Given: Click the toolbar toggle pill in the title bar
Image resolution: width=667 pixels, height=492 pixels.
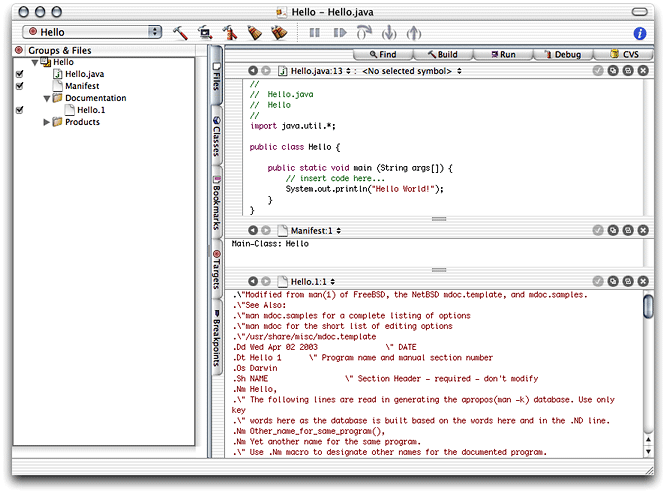Looking at the screenshot, I should [x=639, y=11].
